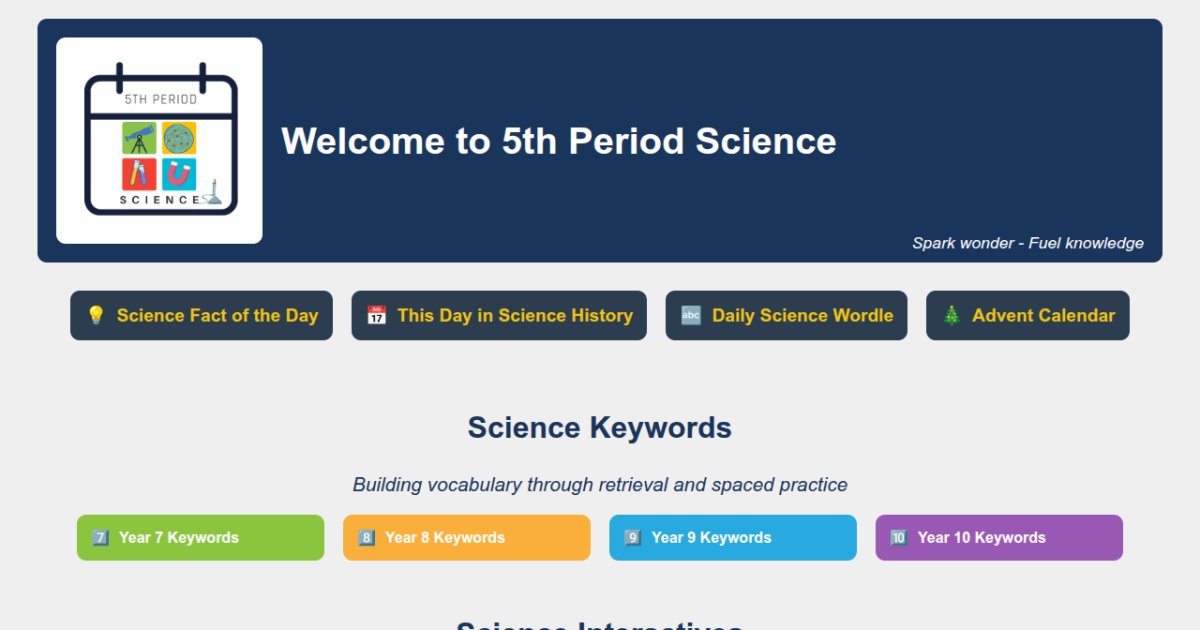
Task: Click the abc icon on Daily Science Wordle
Action: click(689, 315)
